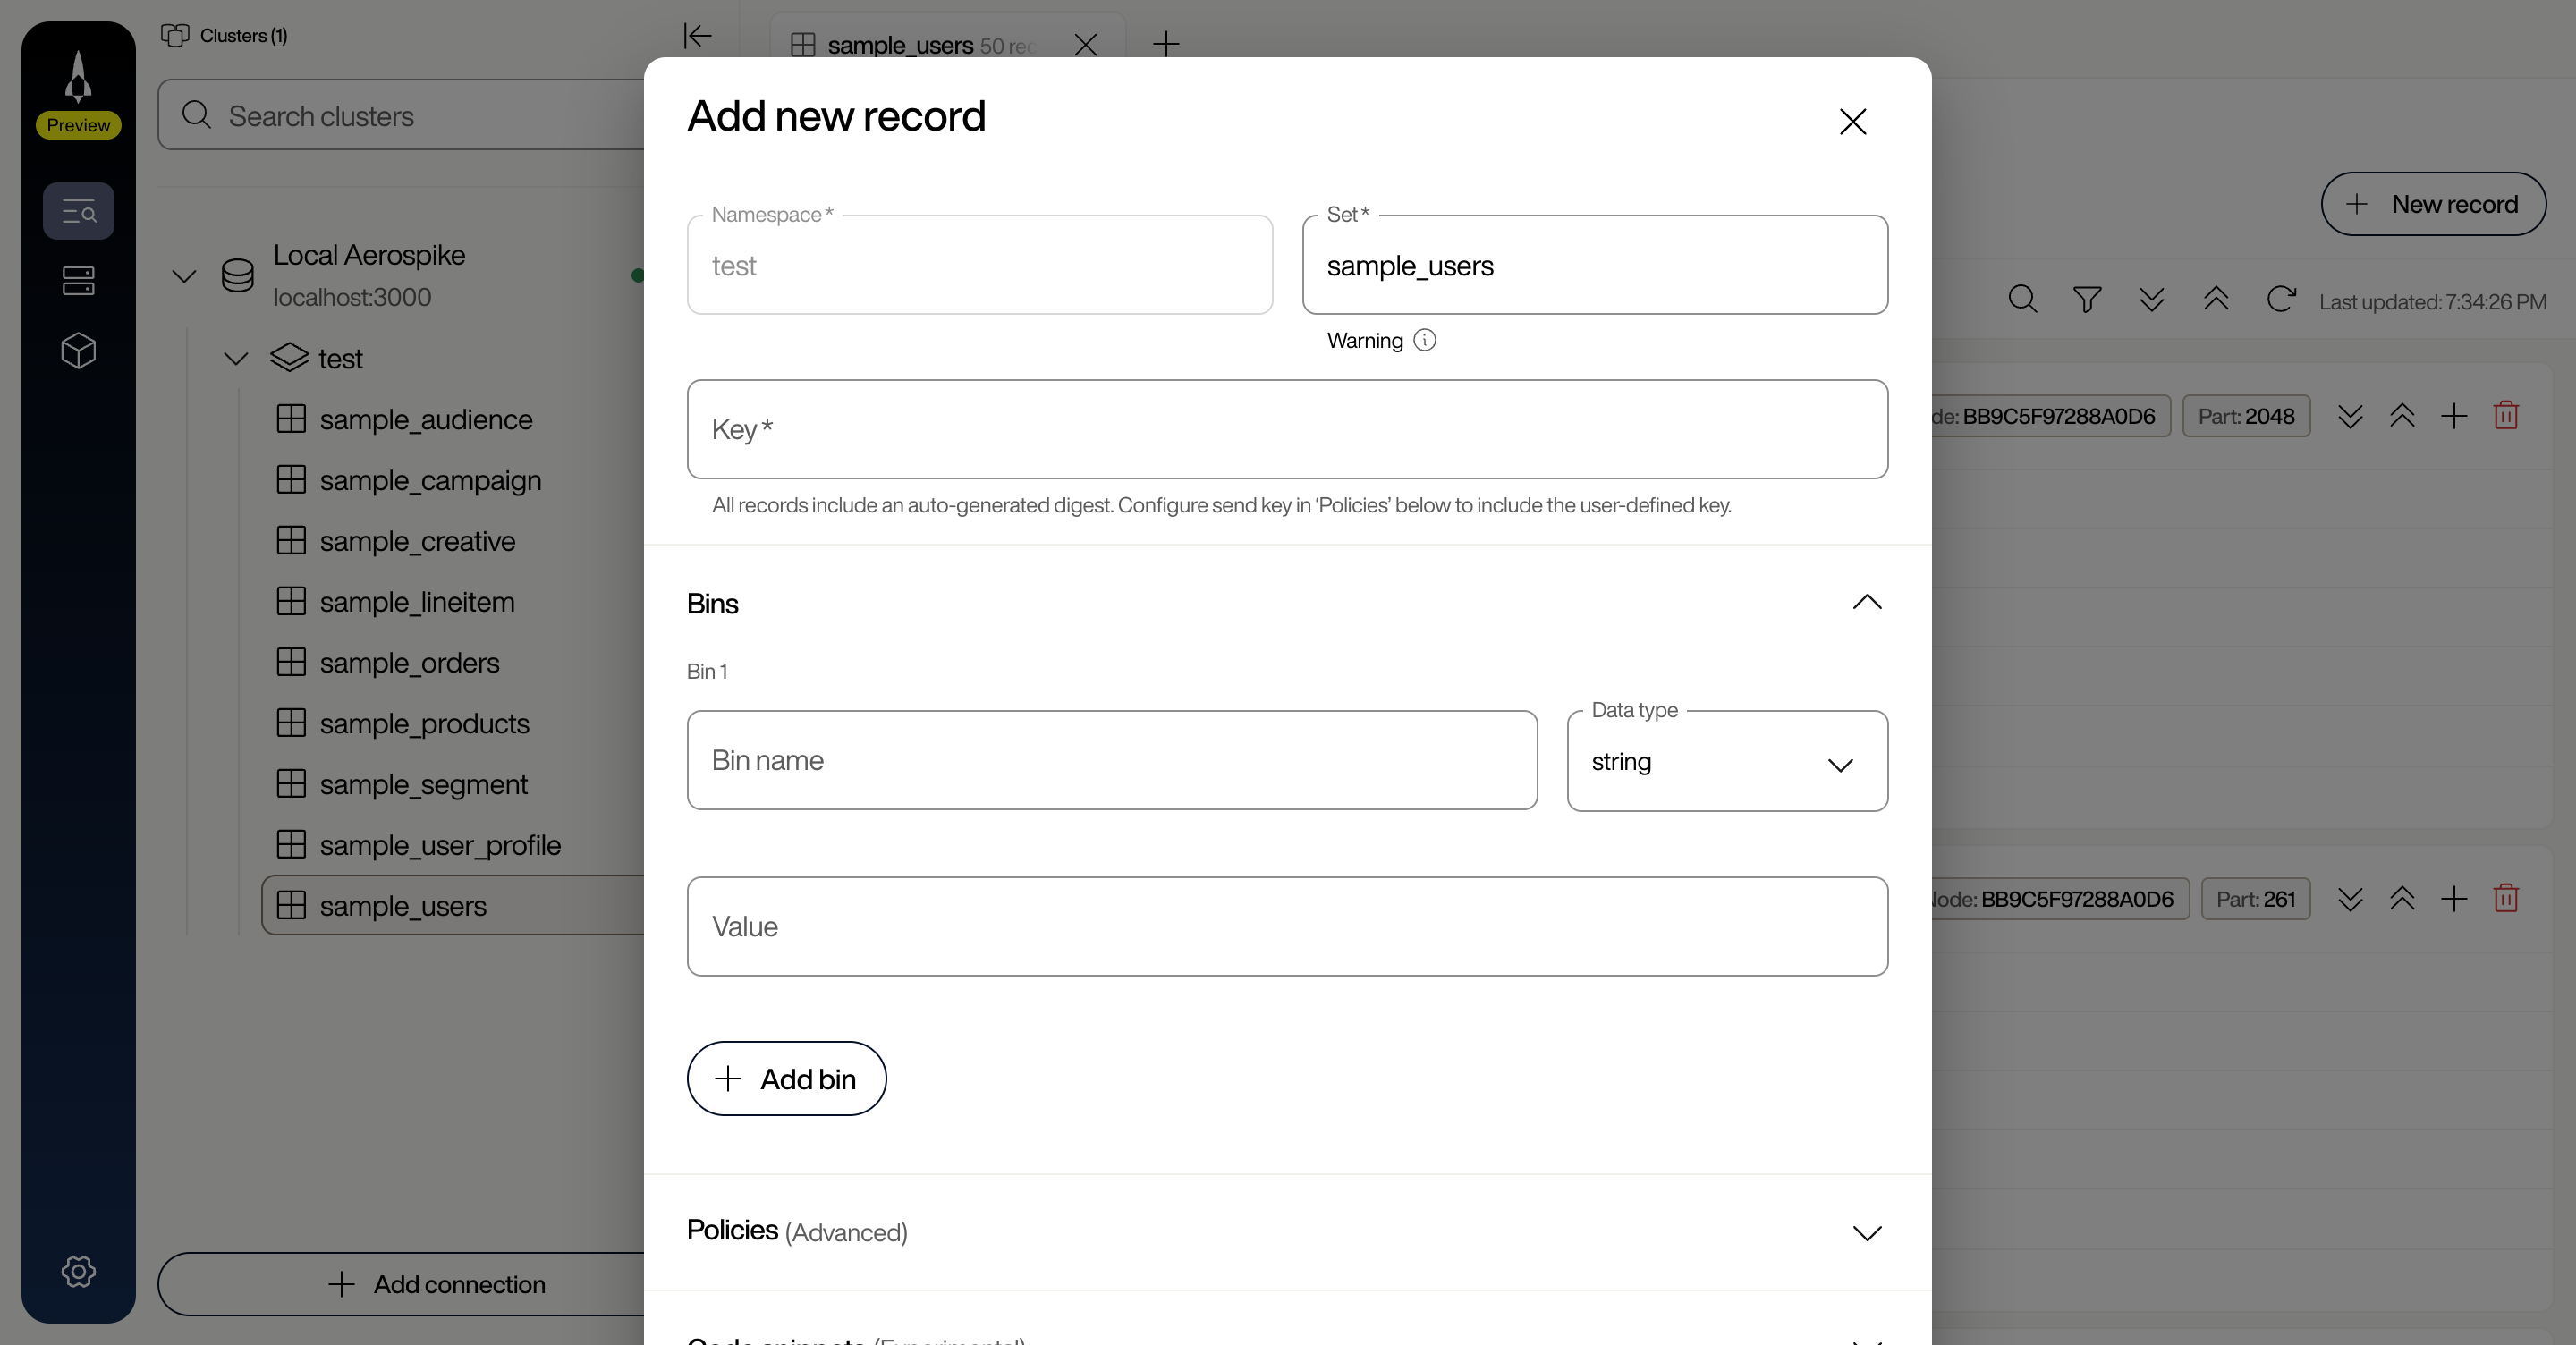This screenshot has width=2576, height=1345.
Task: Open the modules cube icon in the sidebar
Action: point(78,351)
